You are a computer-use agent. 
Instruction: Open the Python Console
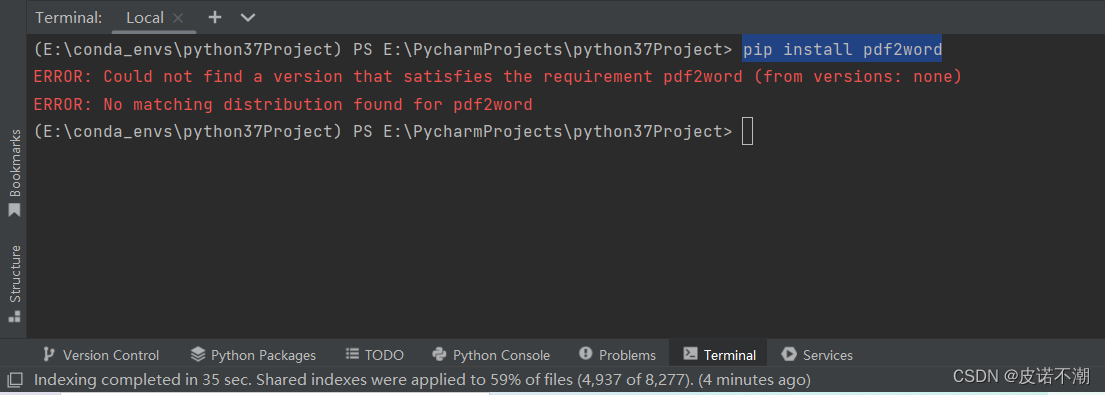tap(491, 355)
